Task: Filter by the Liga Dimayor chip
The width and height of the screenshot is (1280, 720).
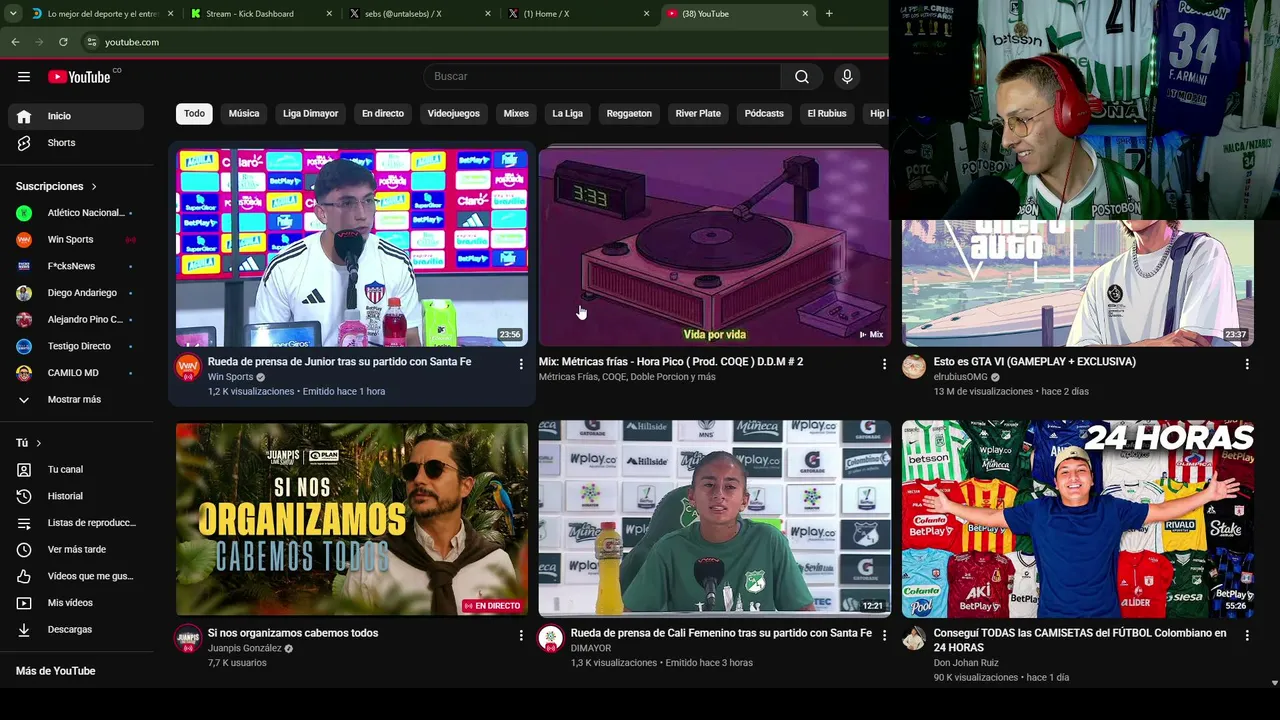Action: [310, 114]
